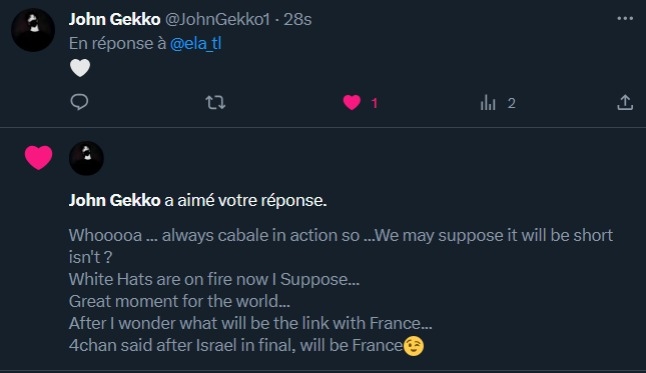
Task: Open the three-dot more options menu
Action: (625, 19)
